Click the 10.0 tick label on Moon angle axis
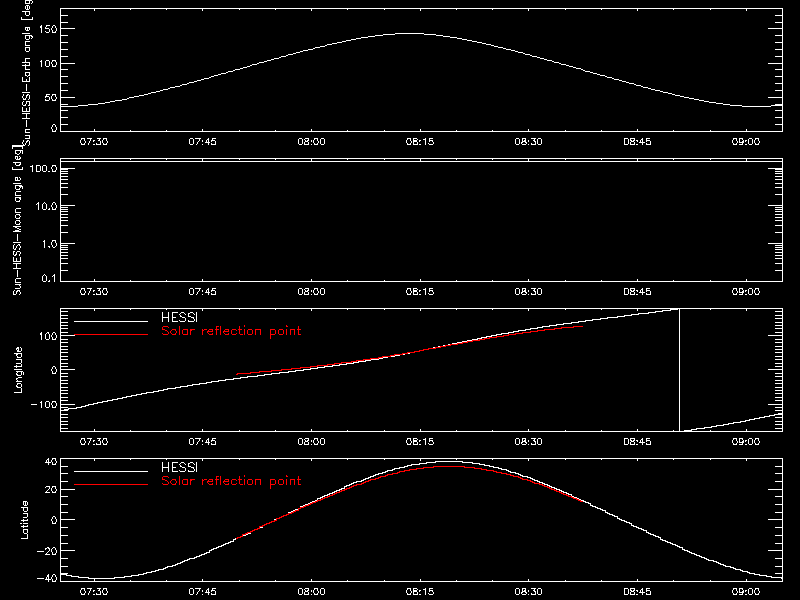Screen dimensions: 800x600 [46, 207]
